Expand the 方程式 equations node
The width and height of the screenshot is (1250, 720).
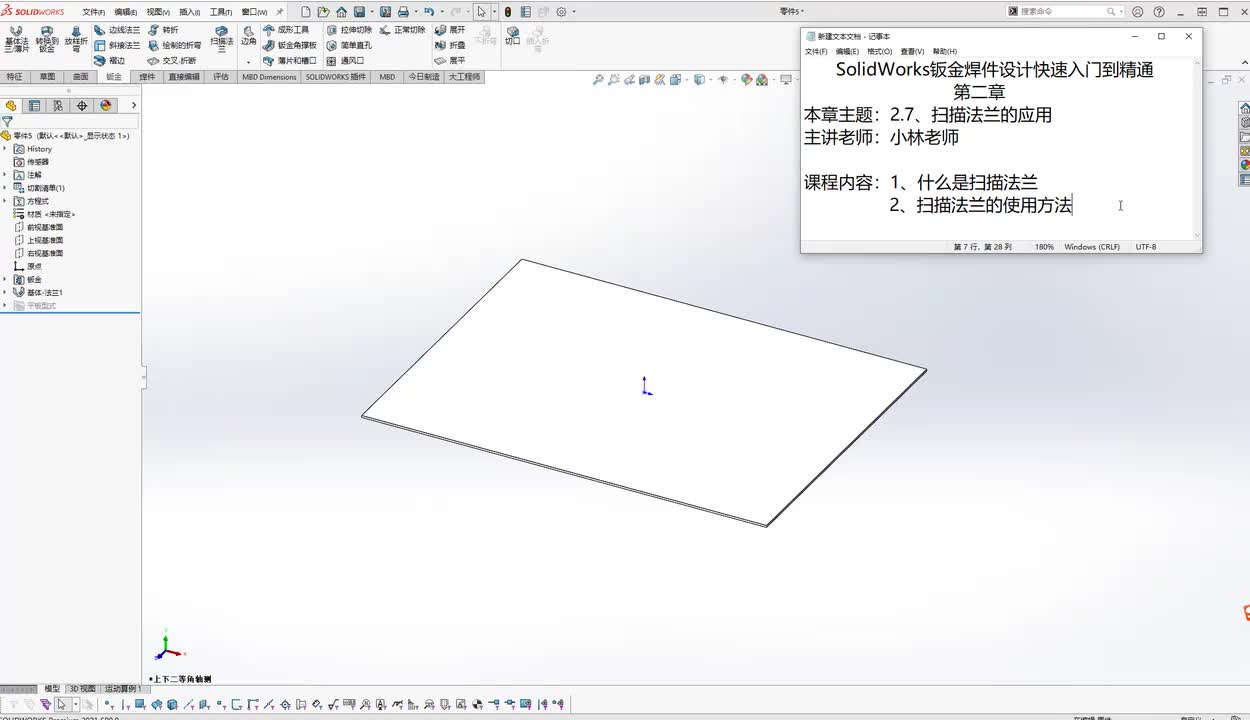click(5, 201)
